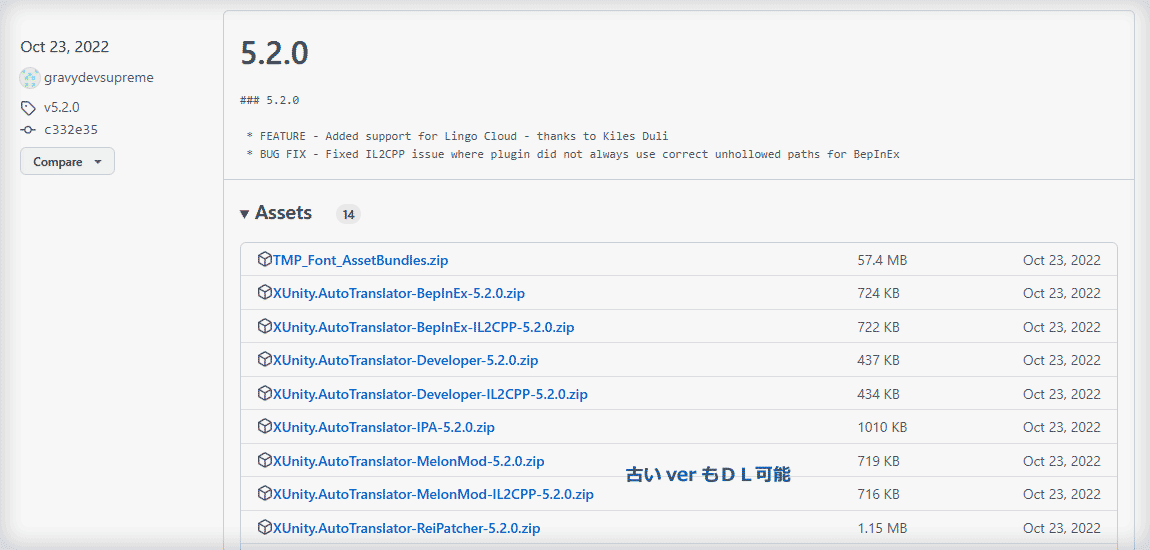The height and width of the screenshot is (550, 1150).
Task: Click package icon for TMP_Font_AssetBundles.zip
Action: [265, 259]
